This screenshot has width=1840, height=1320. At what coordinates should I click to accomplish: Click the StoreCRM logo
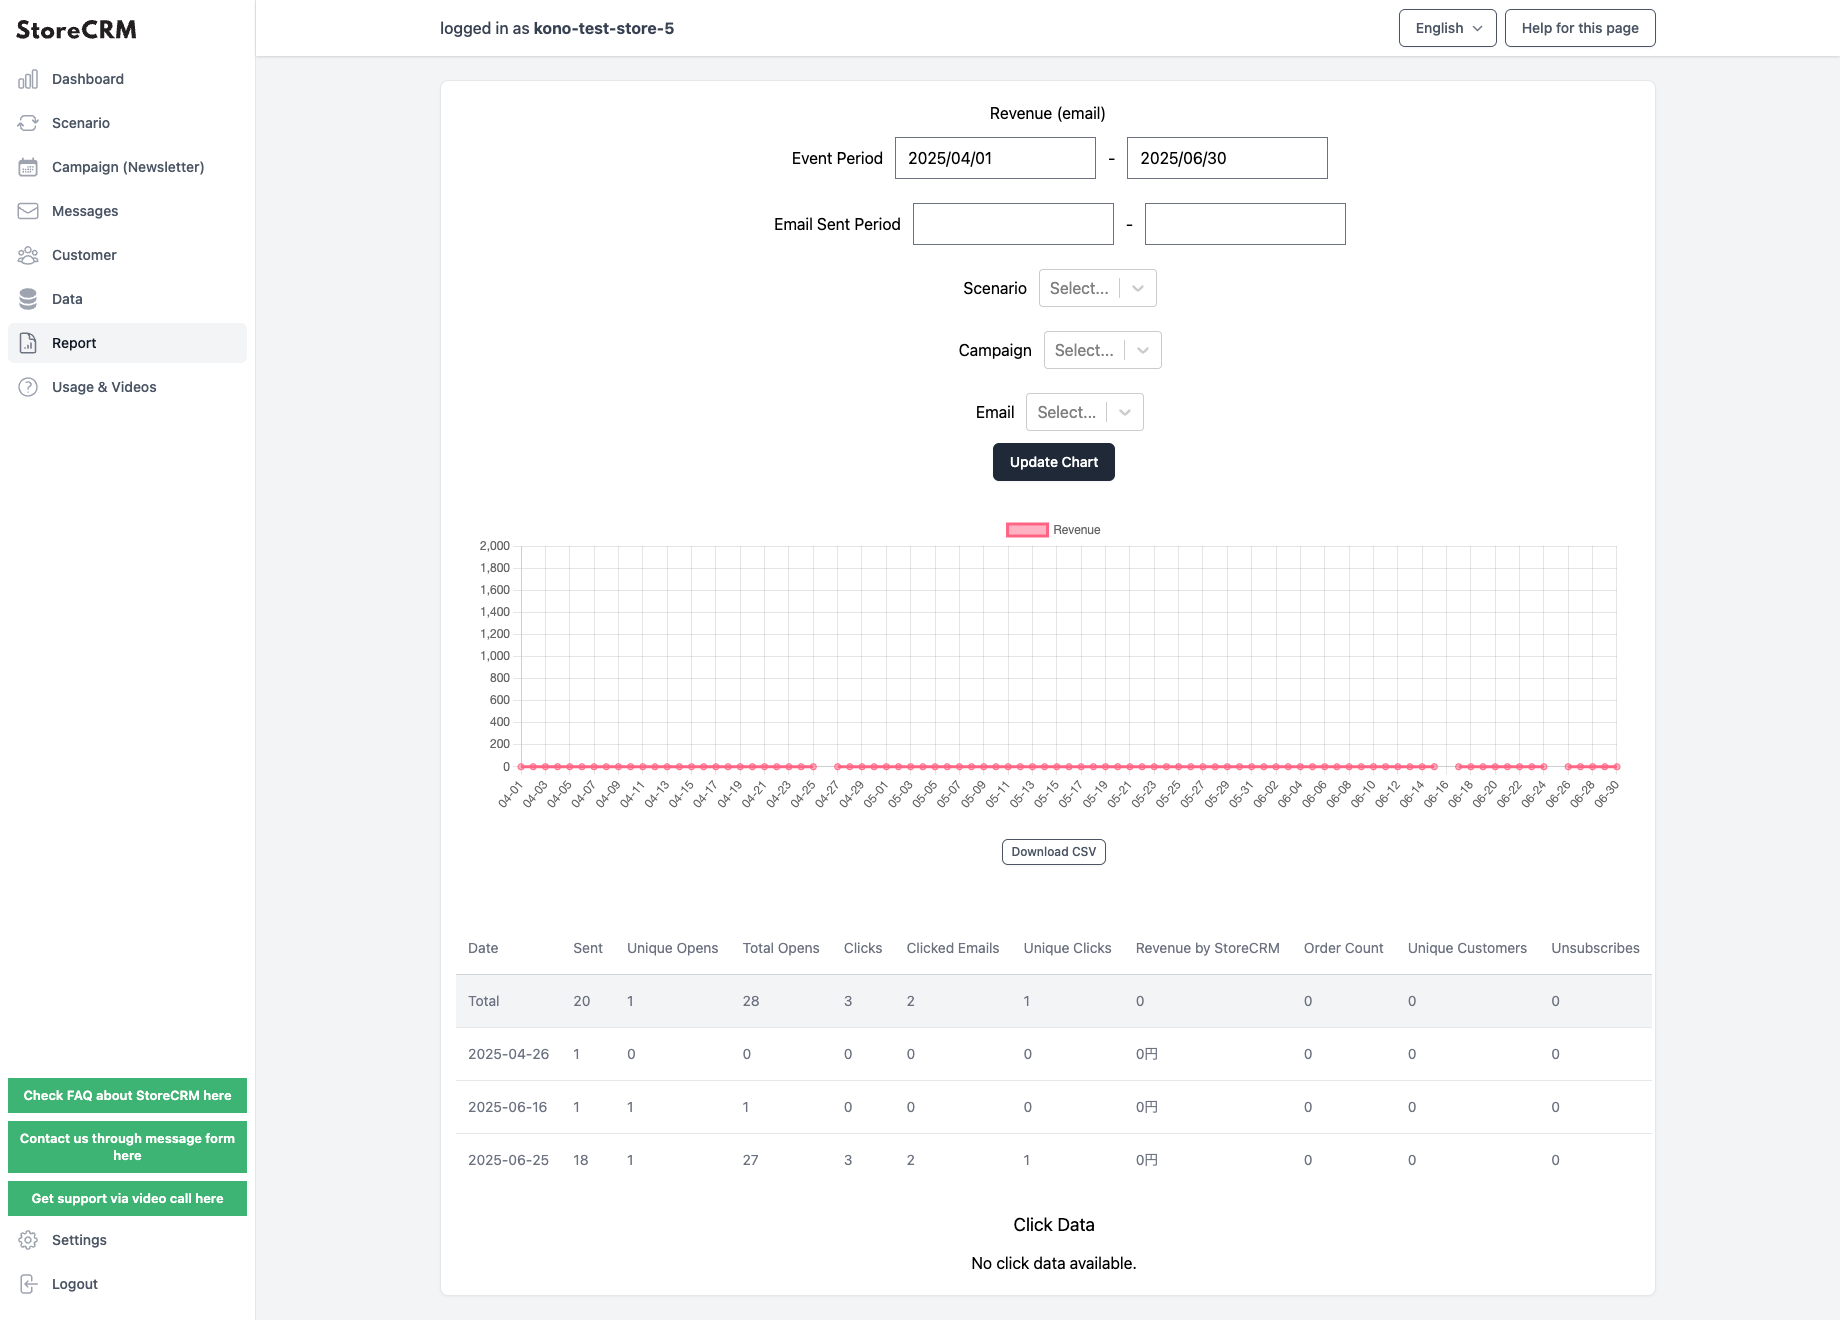76,30
